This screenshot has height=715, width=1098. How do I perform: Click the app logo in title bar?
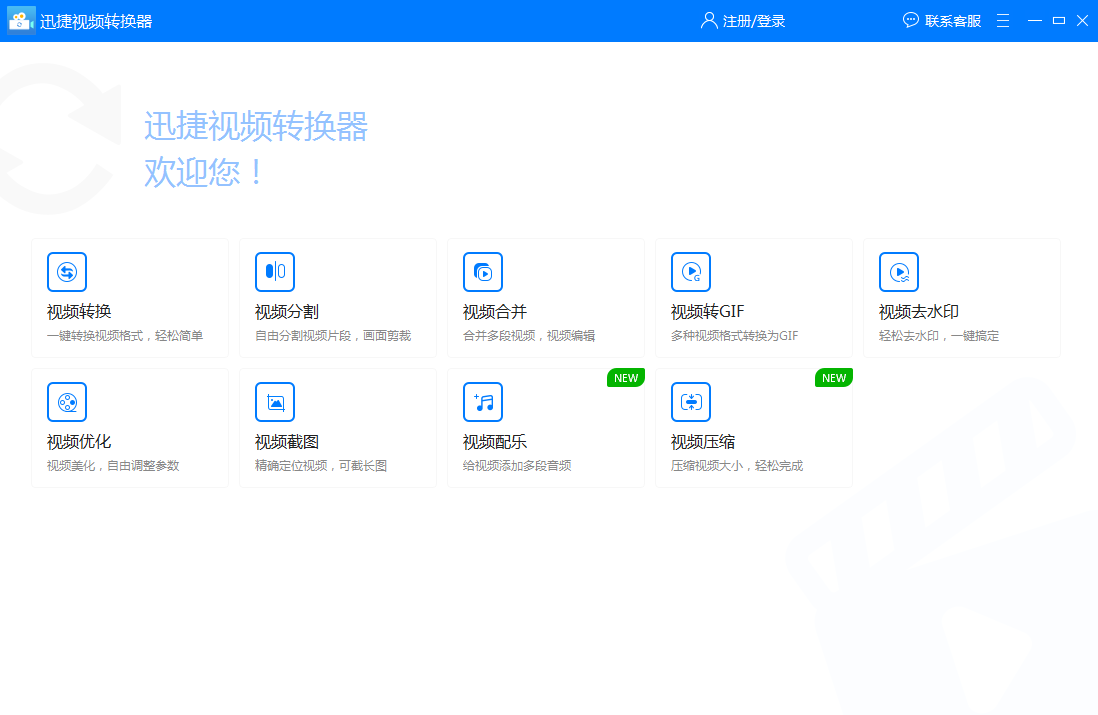[21, 20]
